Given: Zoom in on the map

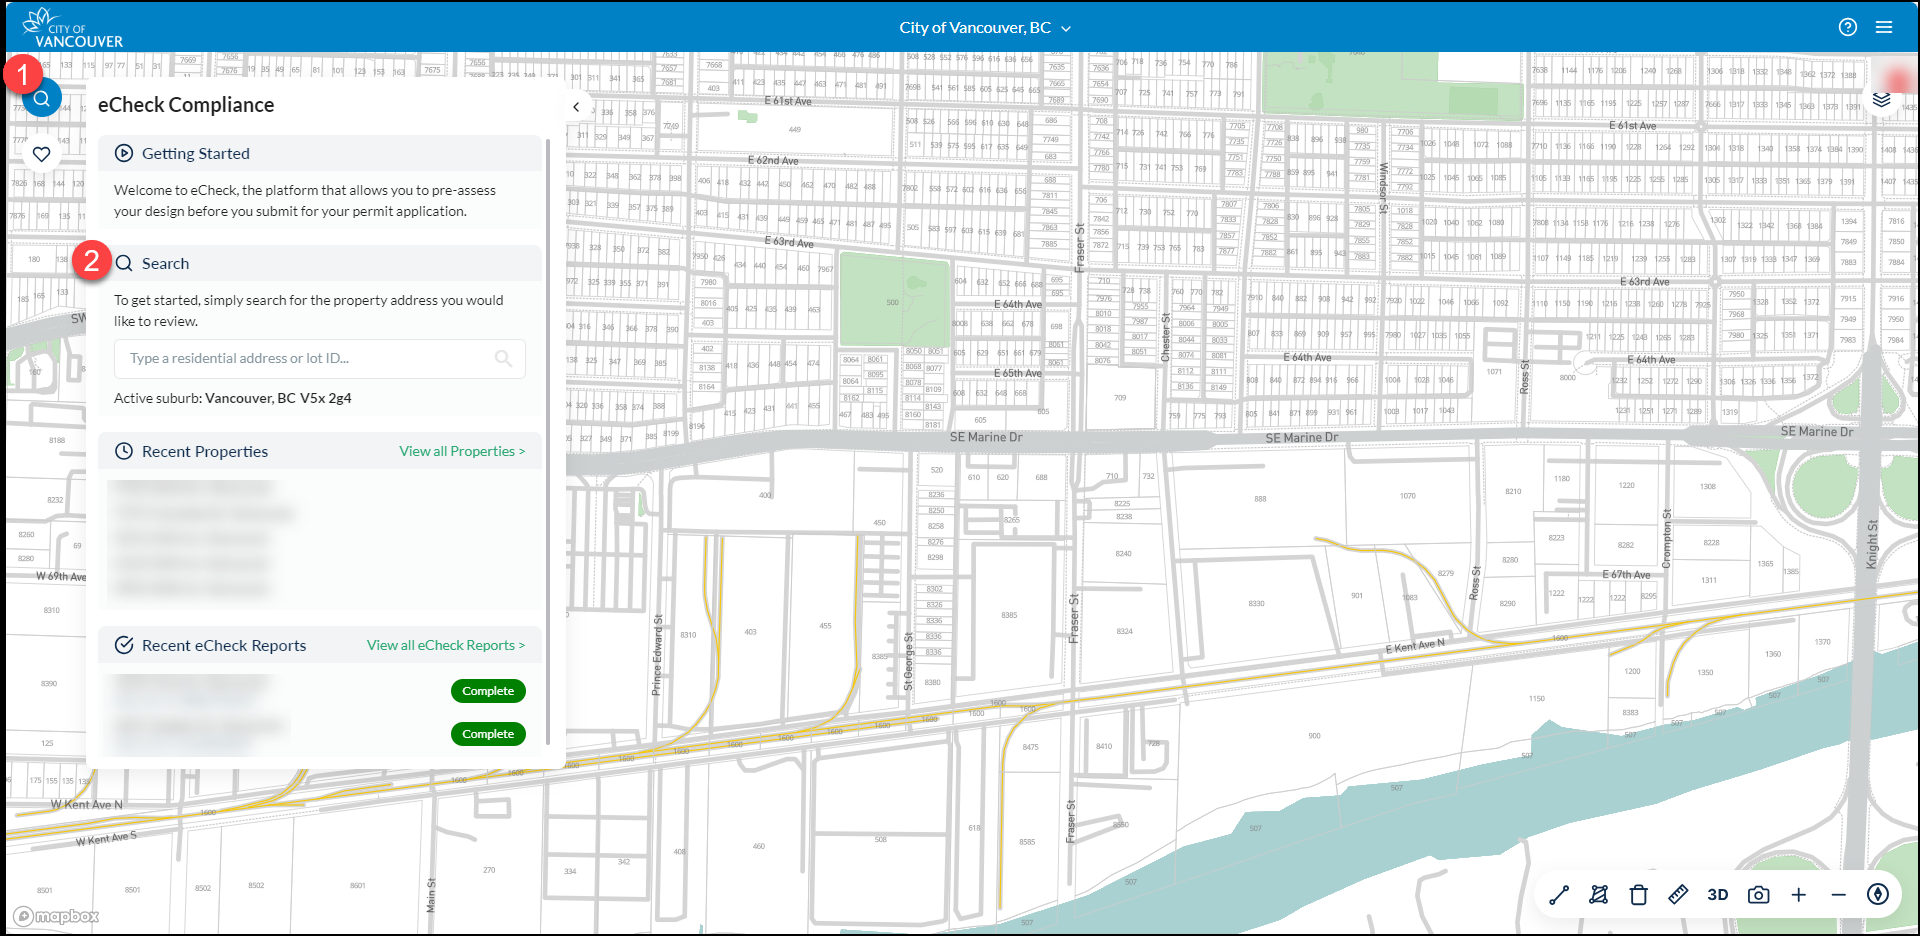Looking at the screenshot, I should point(1798,895).
